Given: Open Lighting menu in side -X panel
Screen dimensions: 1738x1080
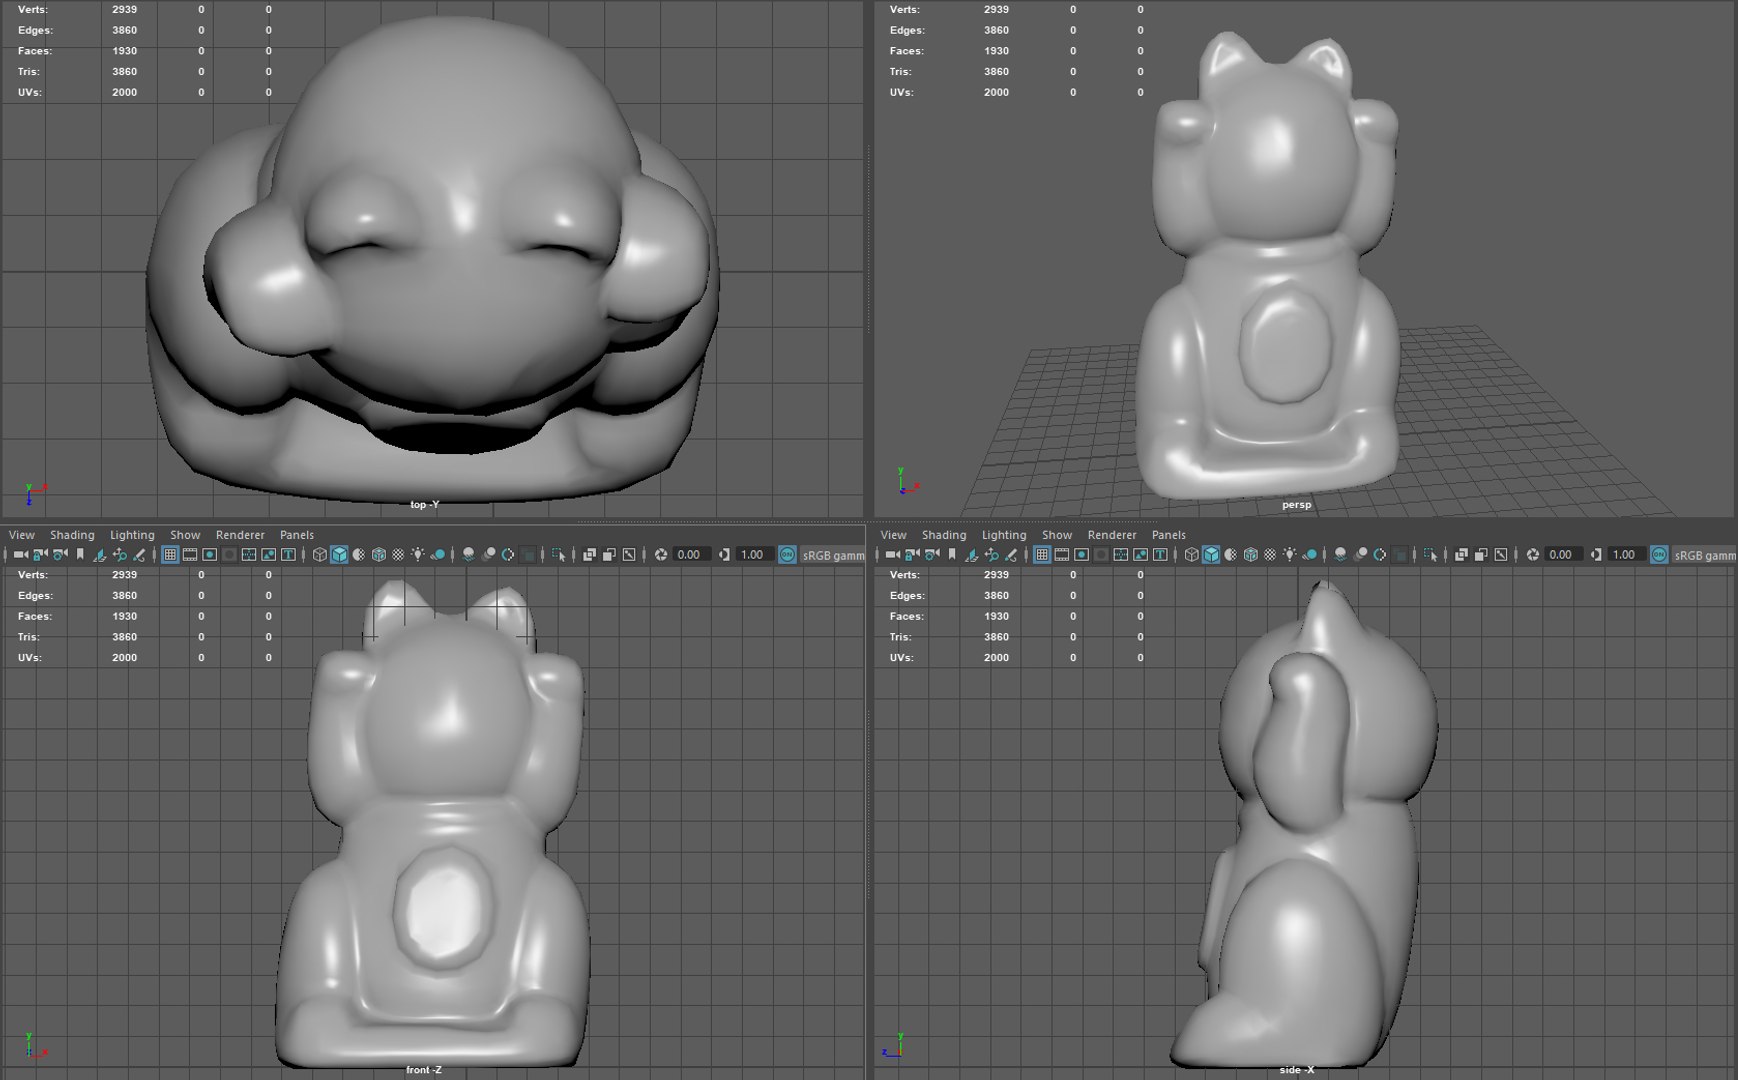Looking at the screenshot, I should [x=1004, y=535].
